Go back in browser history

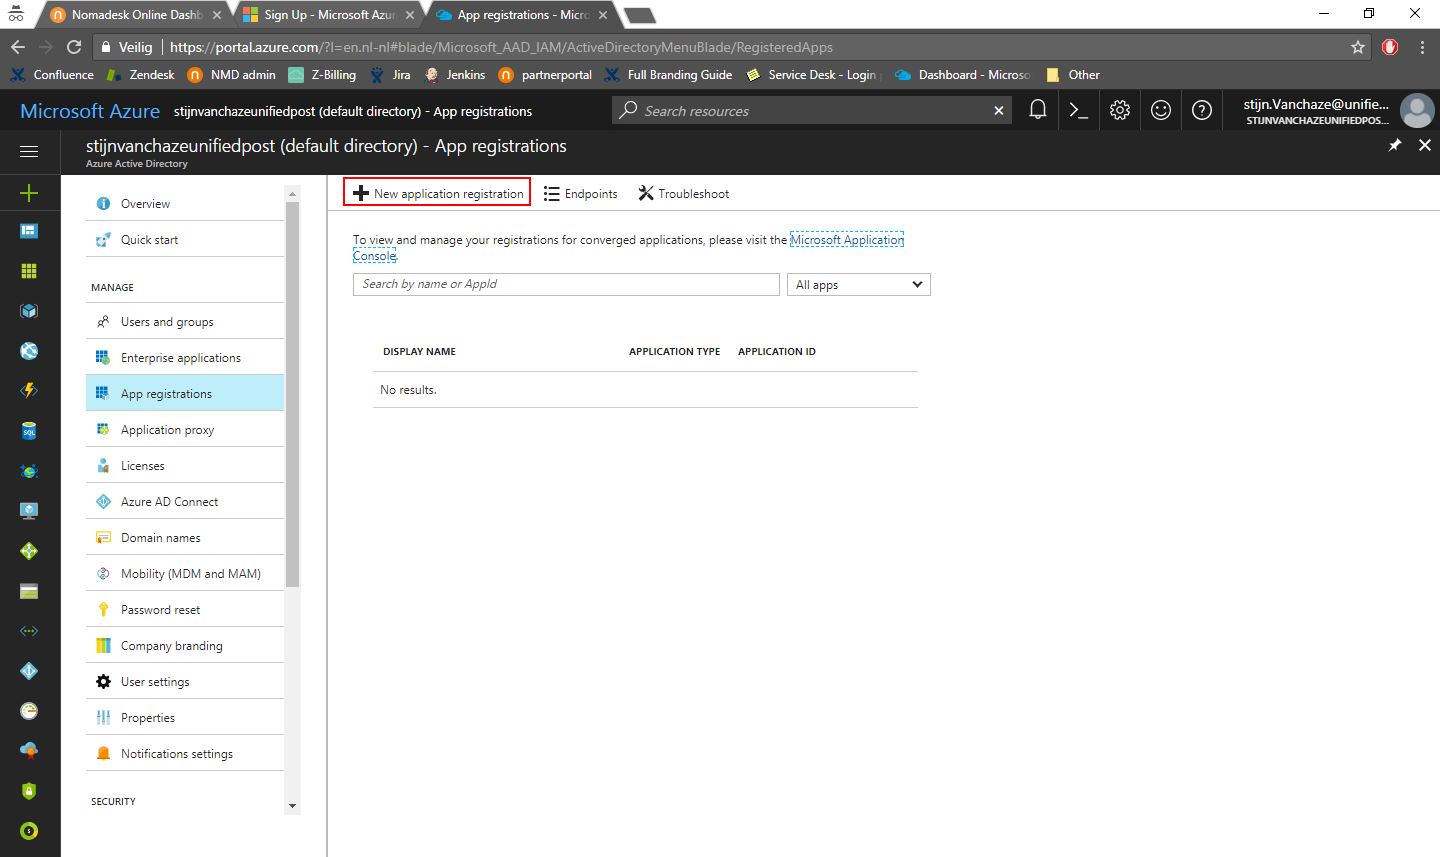[x=18, y=47]
